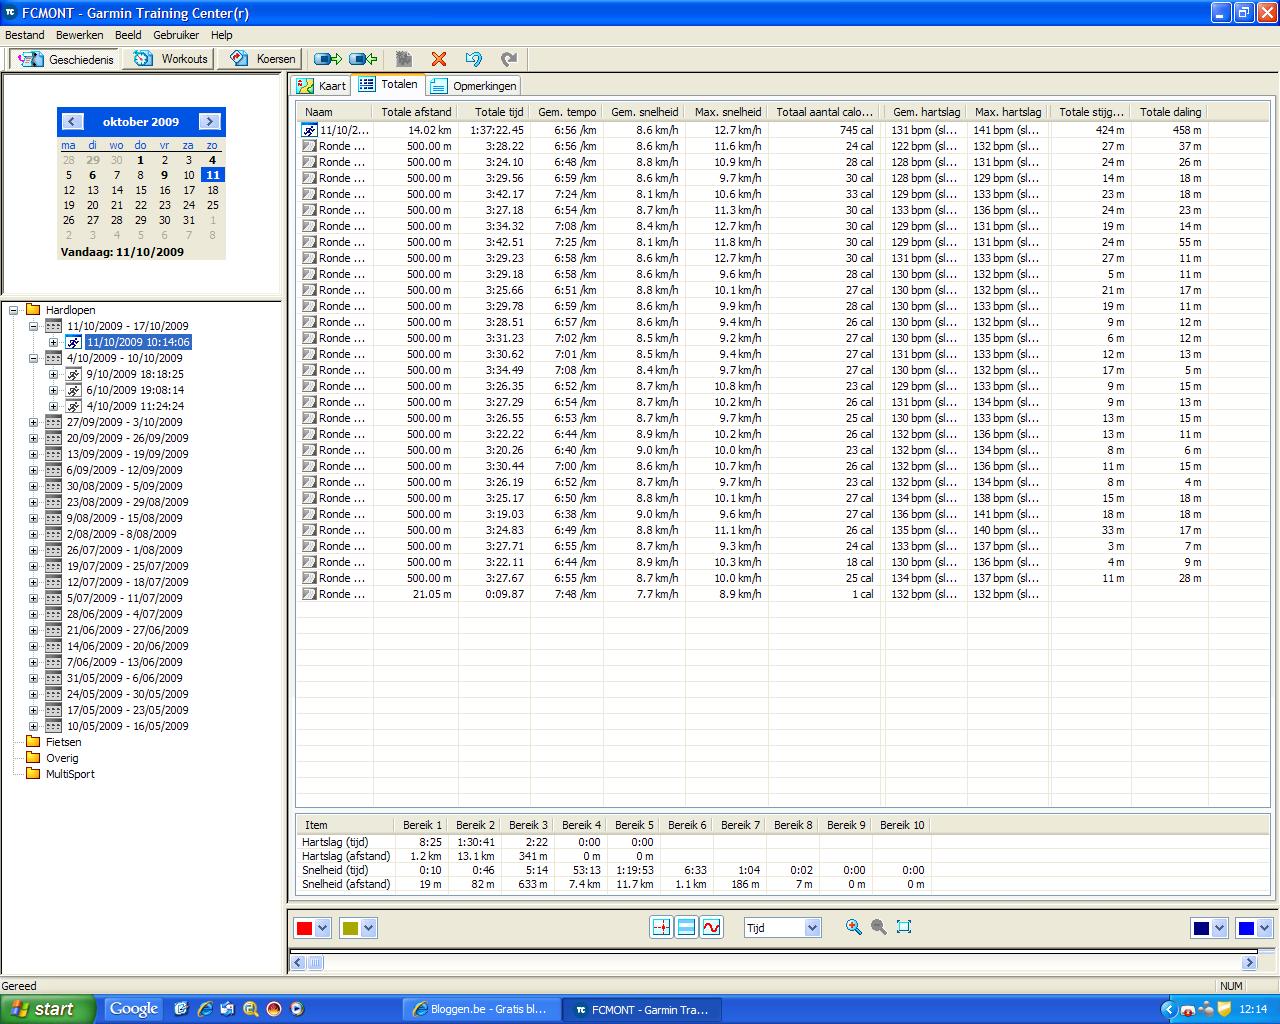Viewport: 1280px width, 1024px height.
Task: Select the Fietsen folder
Action: pyautogui.click(x=63, y=742)
